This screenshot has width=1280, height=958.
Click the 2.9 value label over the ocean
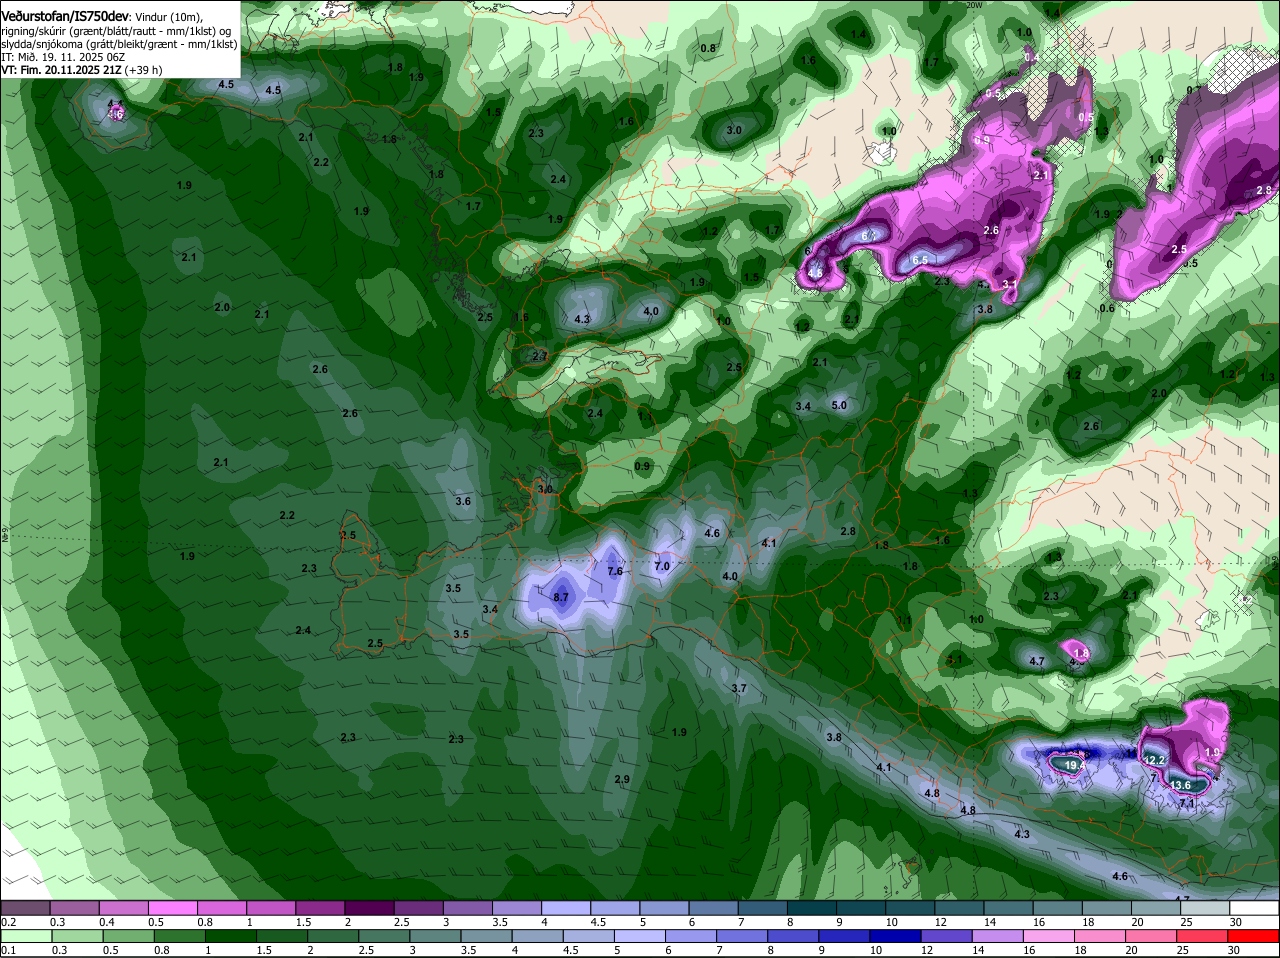(622, 779)
